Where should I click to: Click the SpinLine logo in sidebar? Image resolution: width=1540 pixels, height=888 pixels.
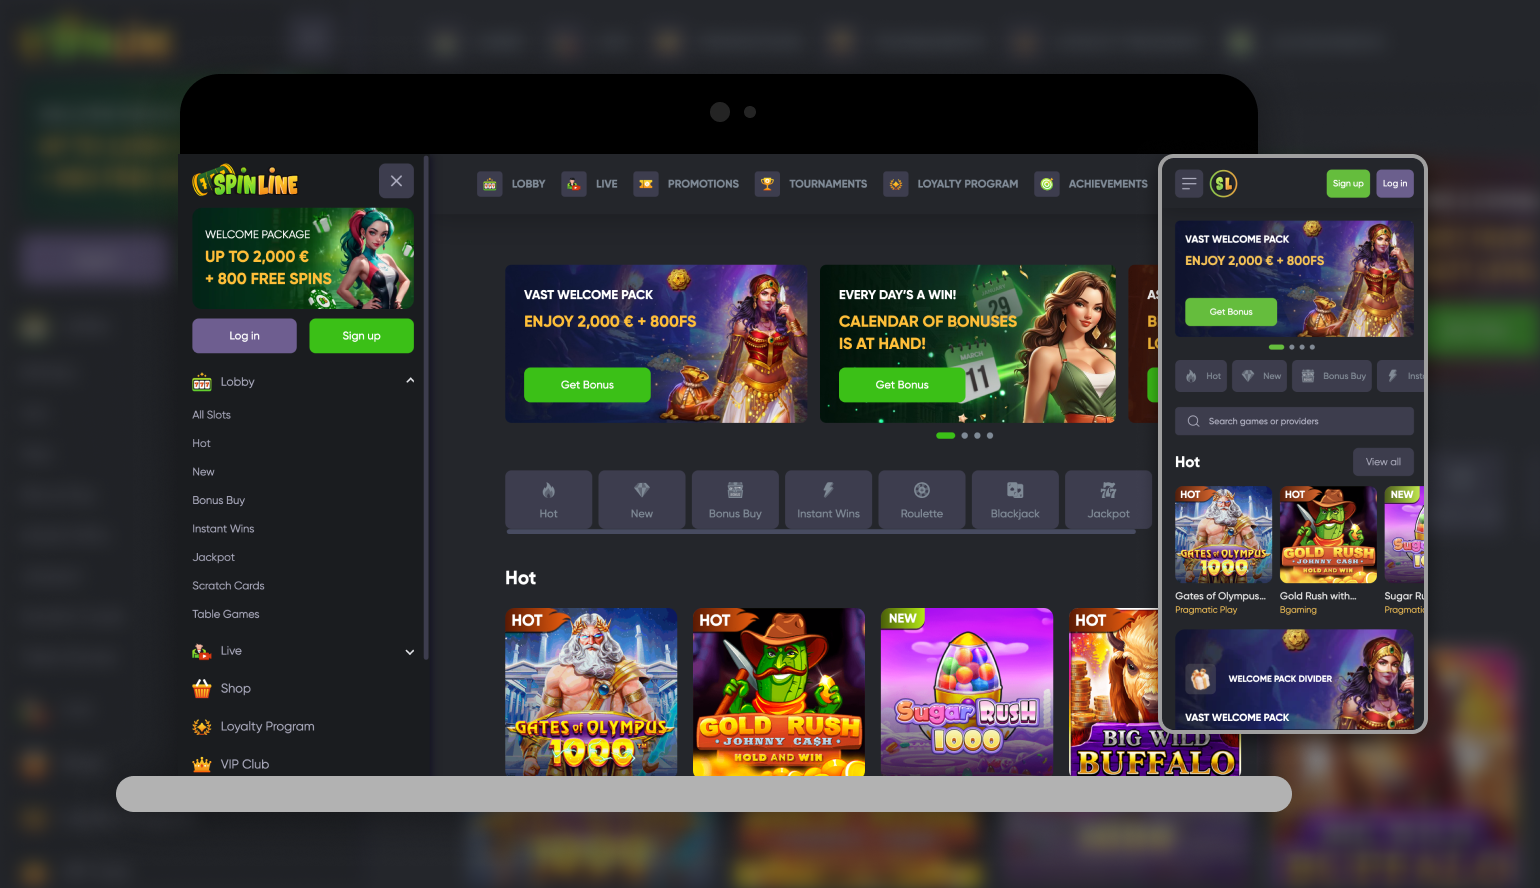coord(245,181)
